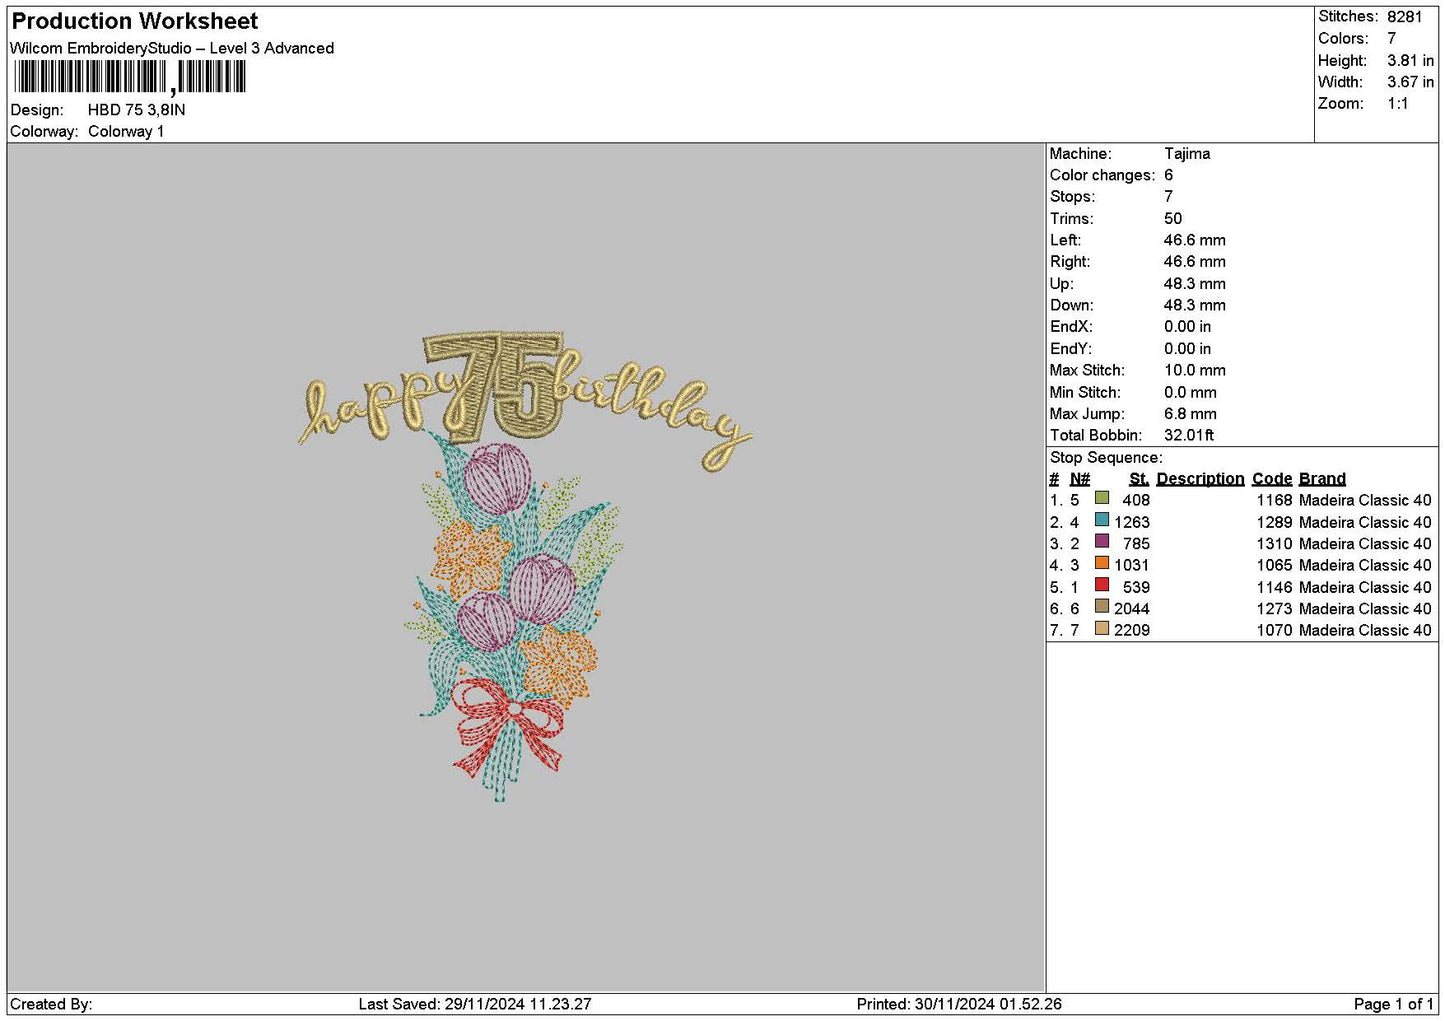Click the Color changes value 6
1445x1021 pixels.
[1168, 175]
